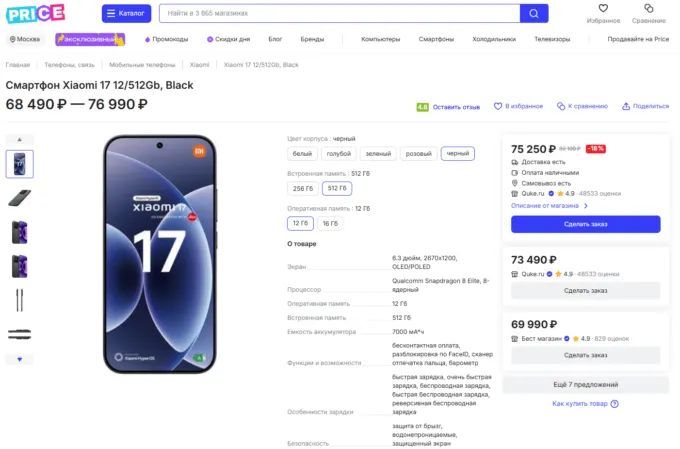This screenshot has height=449, width=680.
Task: Click Самовывоз есть pin icon
Action: pyautogui.click(x=515, y=183)
